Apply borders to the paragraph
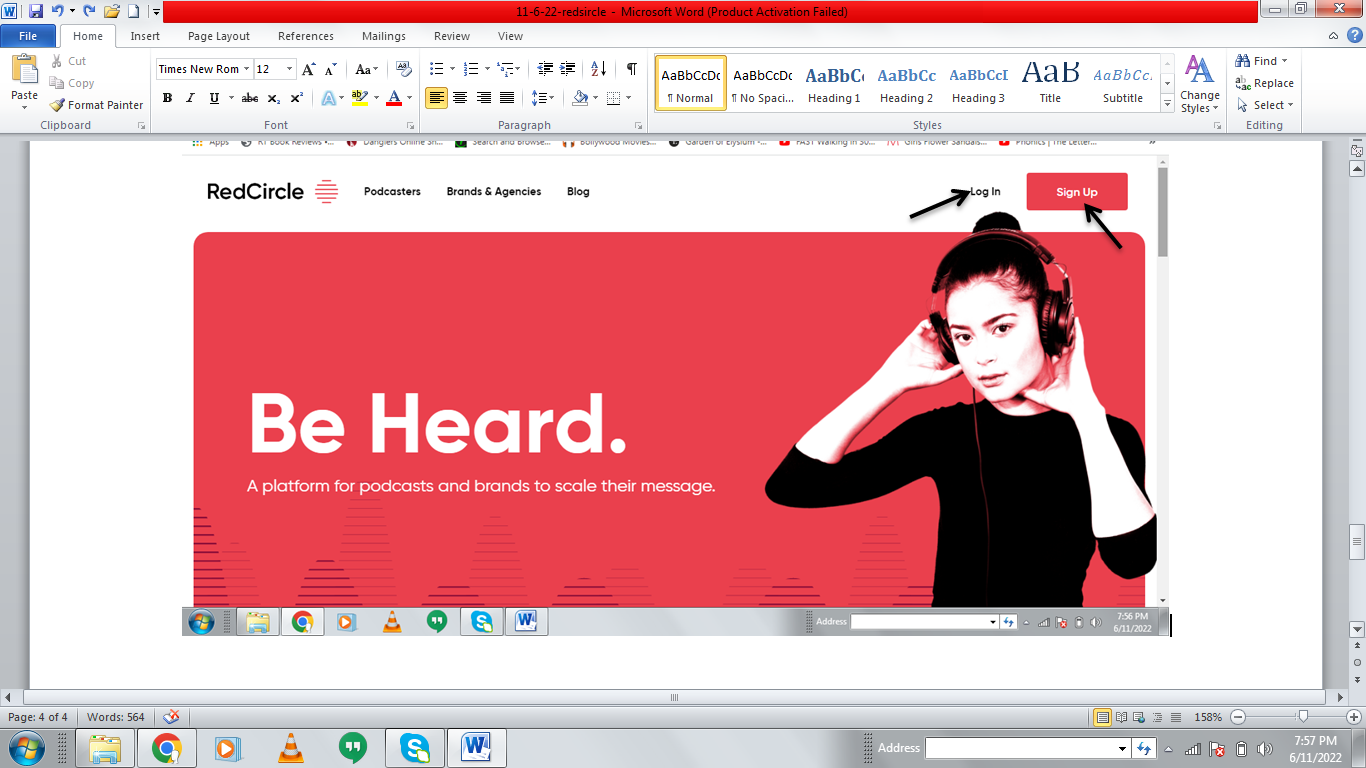The width and height of the screenshot is (1366, 768). click(x=613, y=98)
